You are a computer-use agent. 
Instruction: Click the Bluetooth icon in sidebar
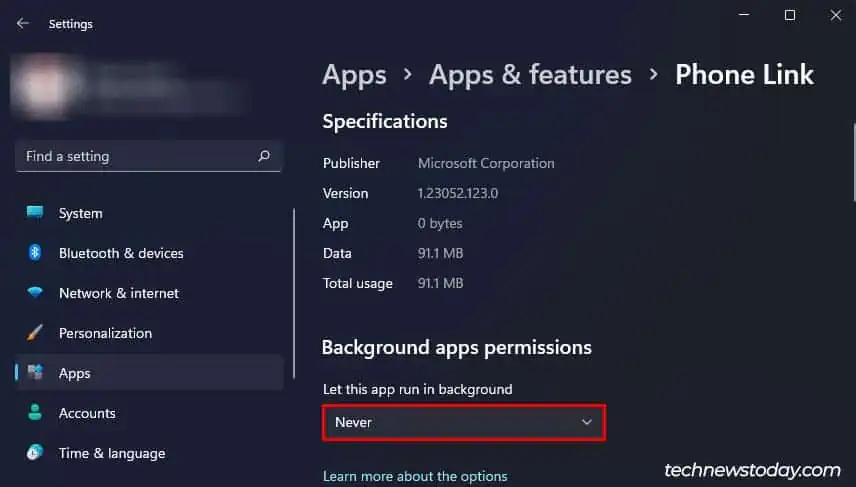[35, 252]
